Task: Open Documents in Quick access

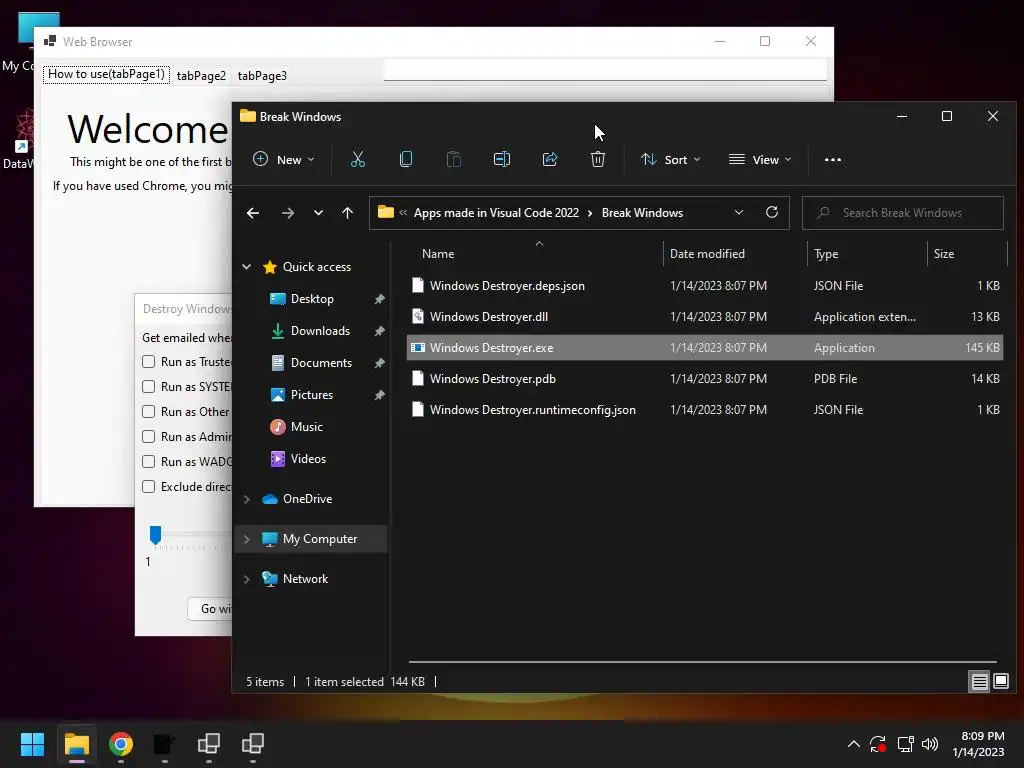Action: tap(321, 362)
